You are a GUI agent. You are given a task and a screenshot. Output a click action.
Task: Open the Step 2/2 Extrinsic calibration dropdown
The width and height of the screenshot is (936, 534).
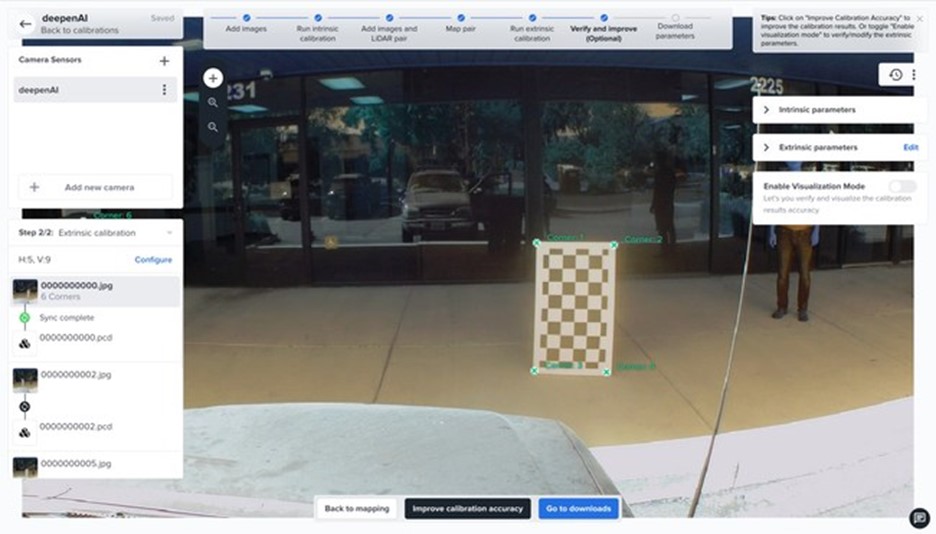point(168,233)
